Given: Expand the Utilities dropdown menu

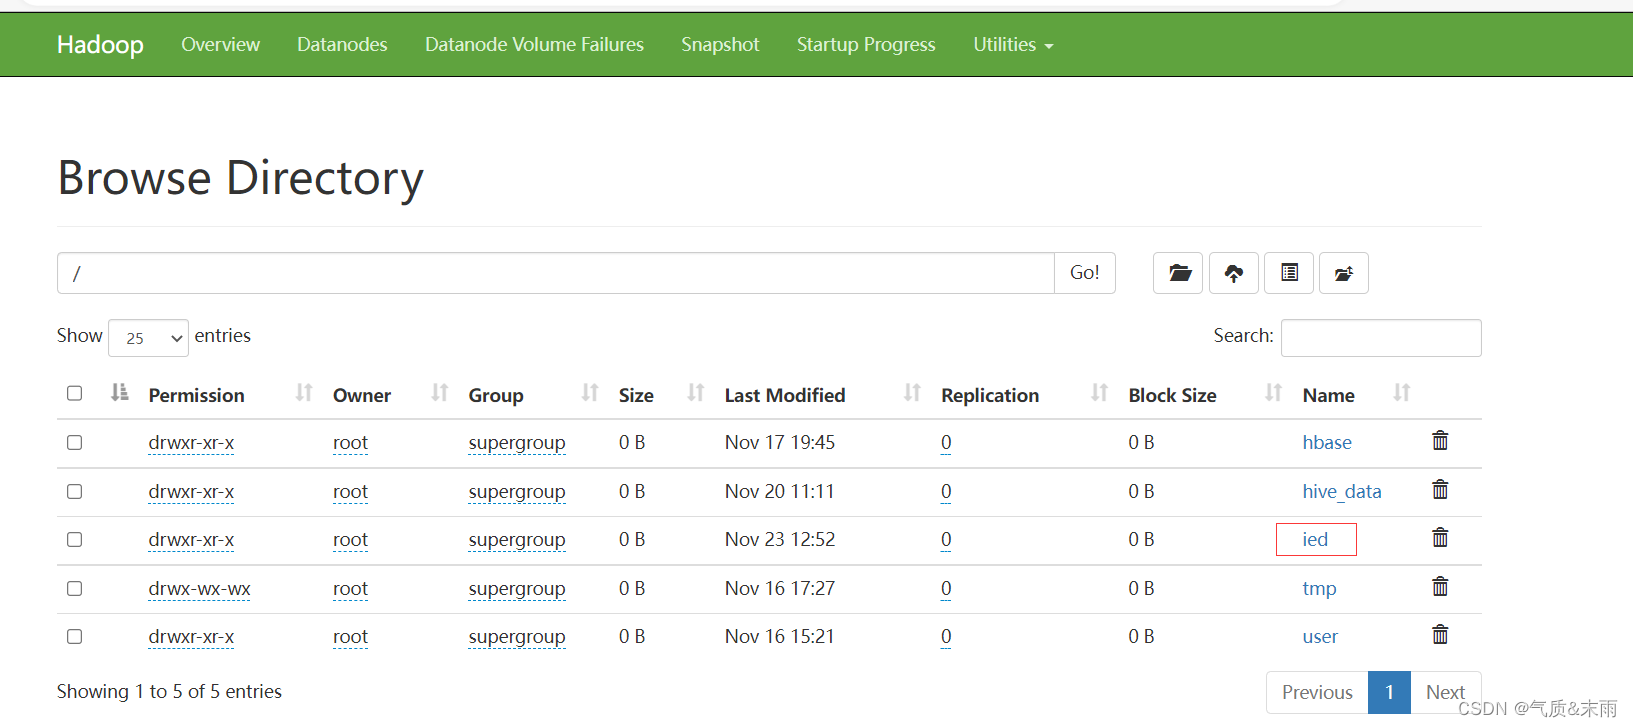Looking at the screenshot, I should click(x=1013, y=45).
